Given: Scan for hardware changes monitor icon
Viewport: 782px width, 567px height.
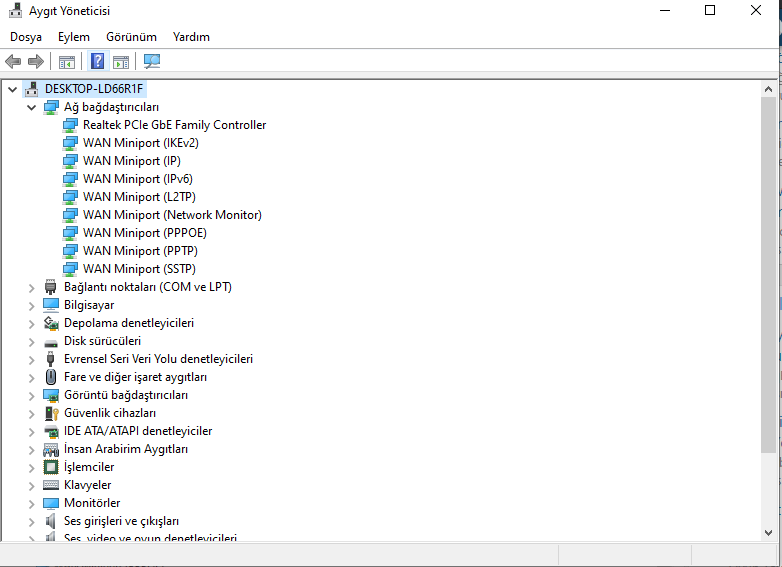Looking at the screenshot, I should tap(152, 61).
